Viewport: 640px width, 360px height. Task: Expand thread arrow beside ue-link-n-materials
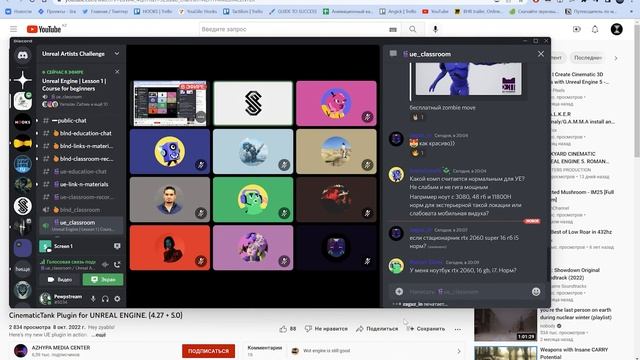click(38, 184)
